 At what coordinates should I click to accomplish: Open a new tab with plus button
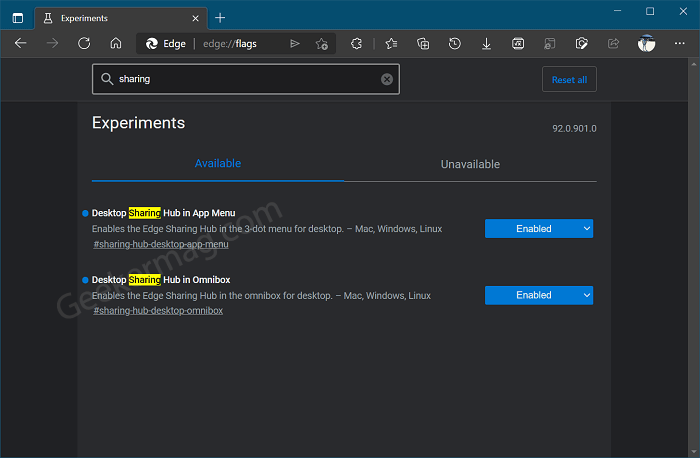coord(220,18)
